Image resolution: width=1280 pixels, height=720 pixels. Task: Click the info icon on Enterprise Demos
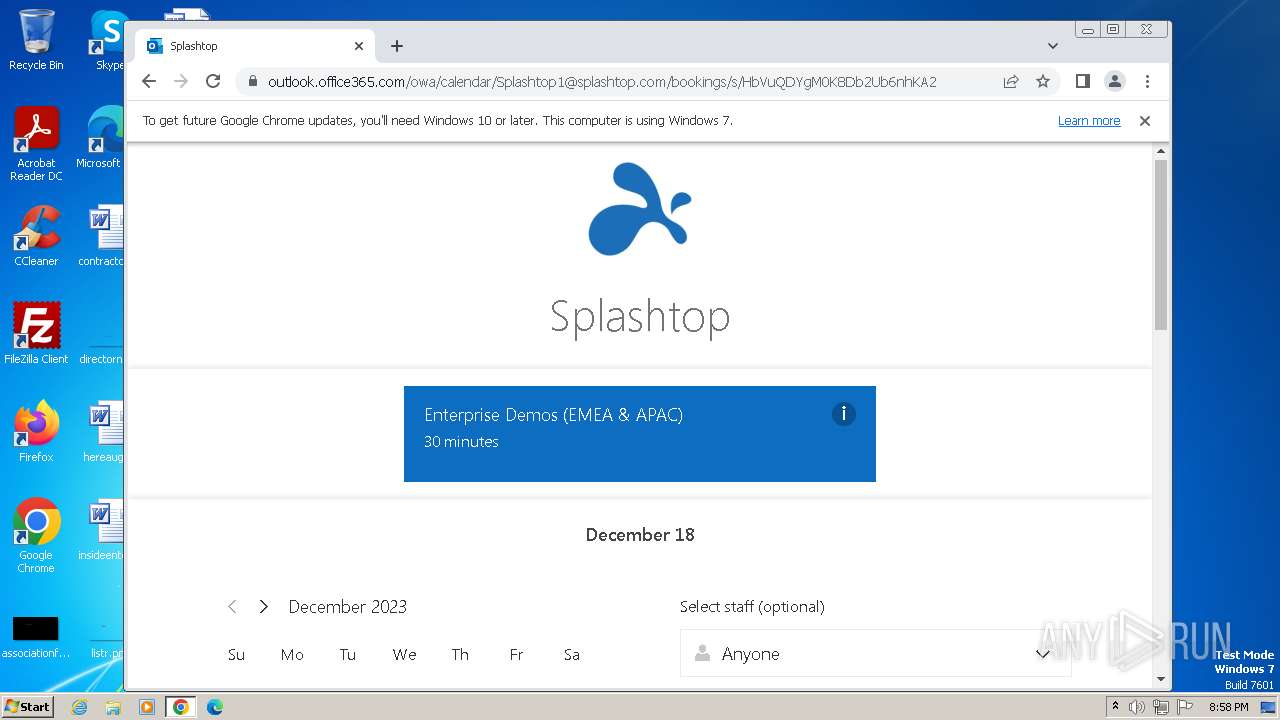click(x=844, y=414)
